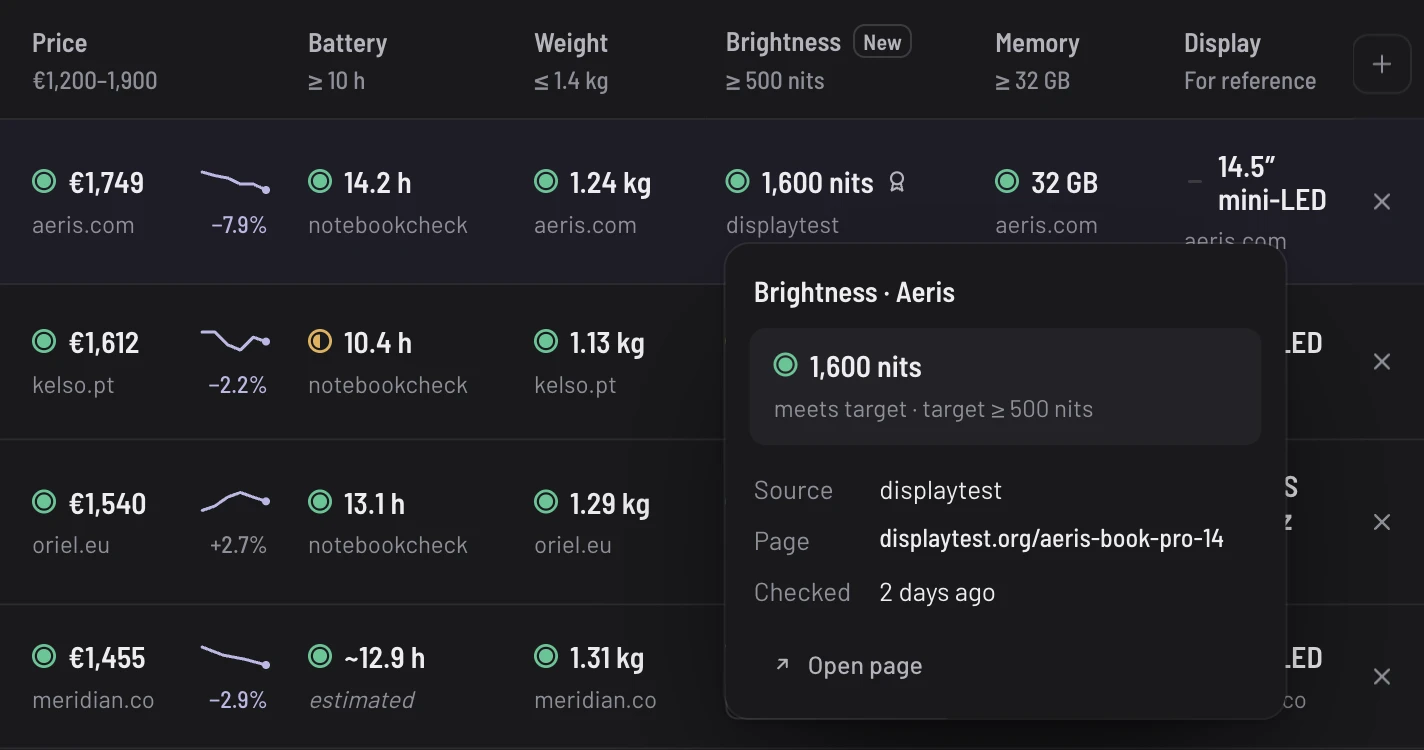
Task: Click notebookcheck source under 14.2 h
Action: click(388, 225)
